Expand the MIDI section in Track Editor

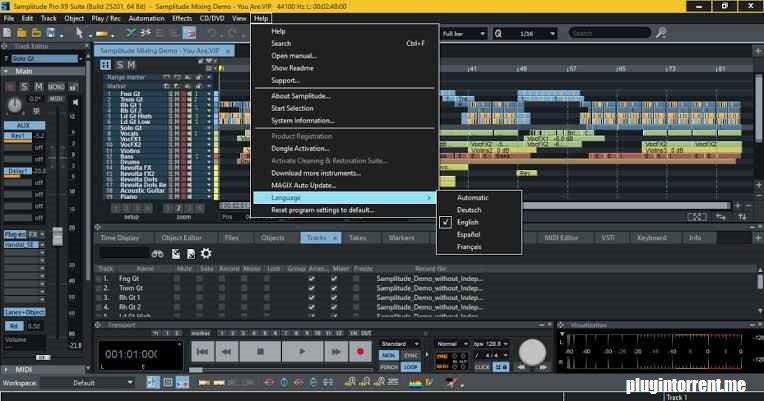tap(6, 370)
